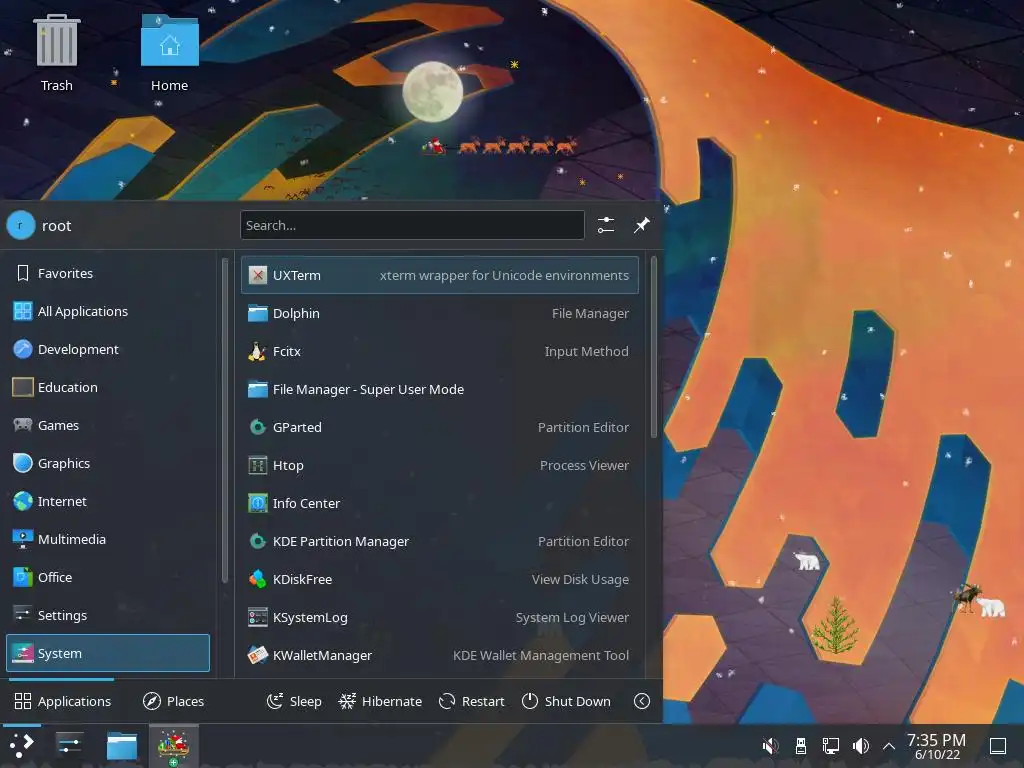
Task: Click the Show Desktop tray button
Action: pyautogui.click(x=998, y=746)
